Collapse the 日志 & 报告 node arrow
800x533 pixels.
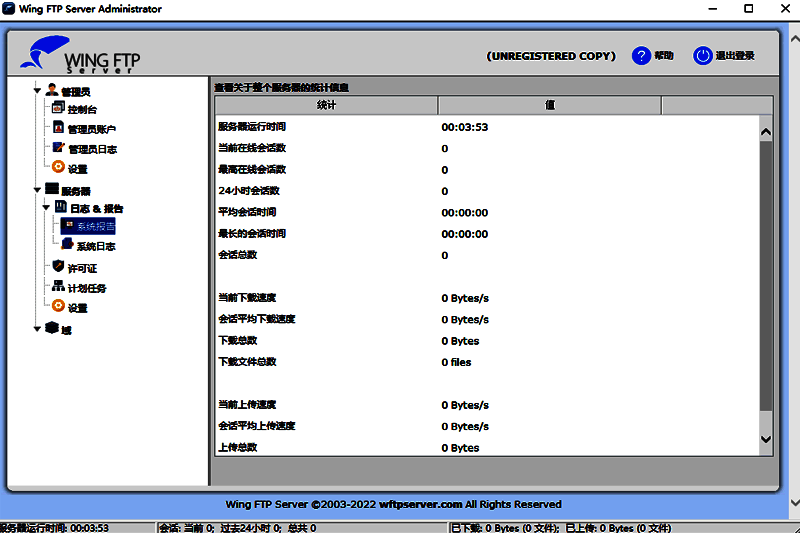[46, 208]
